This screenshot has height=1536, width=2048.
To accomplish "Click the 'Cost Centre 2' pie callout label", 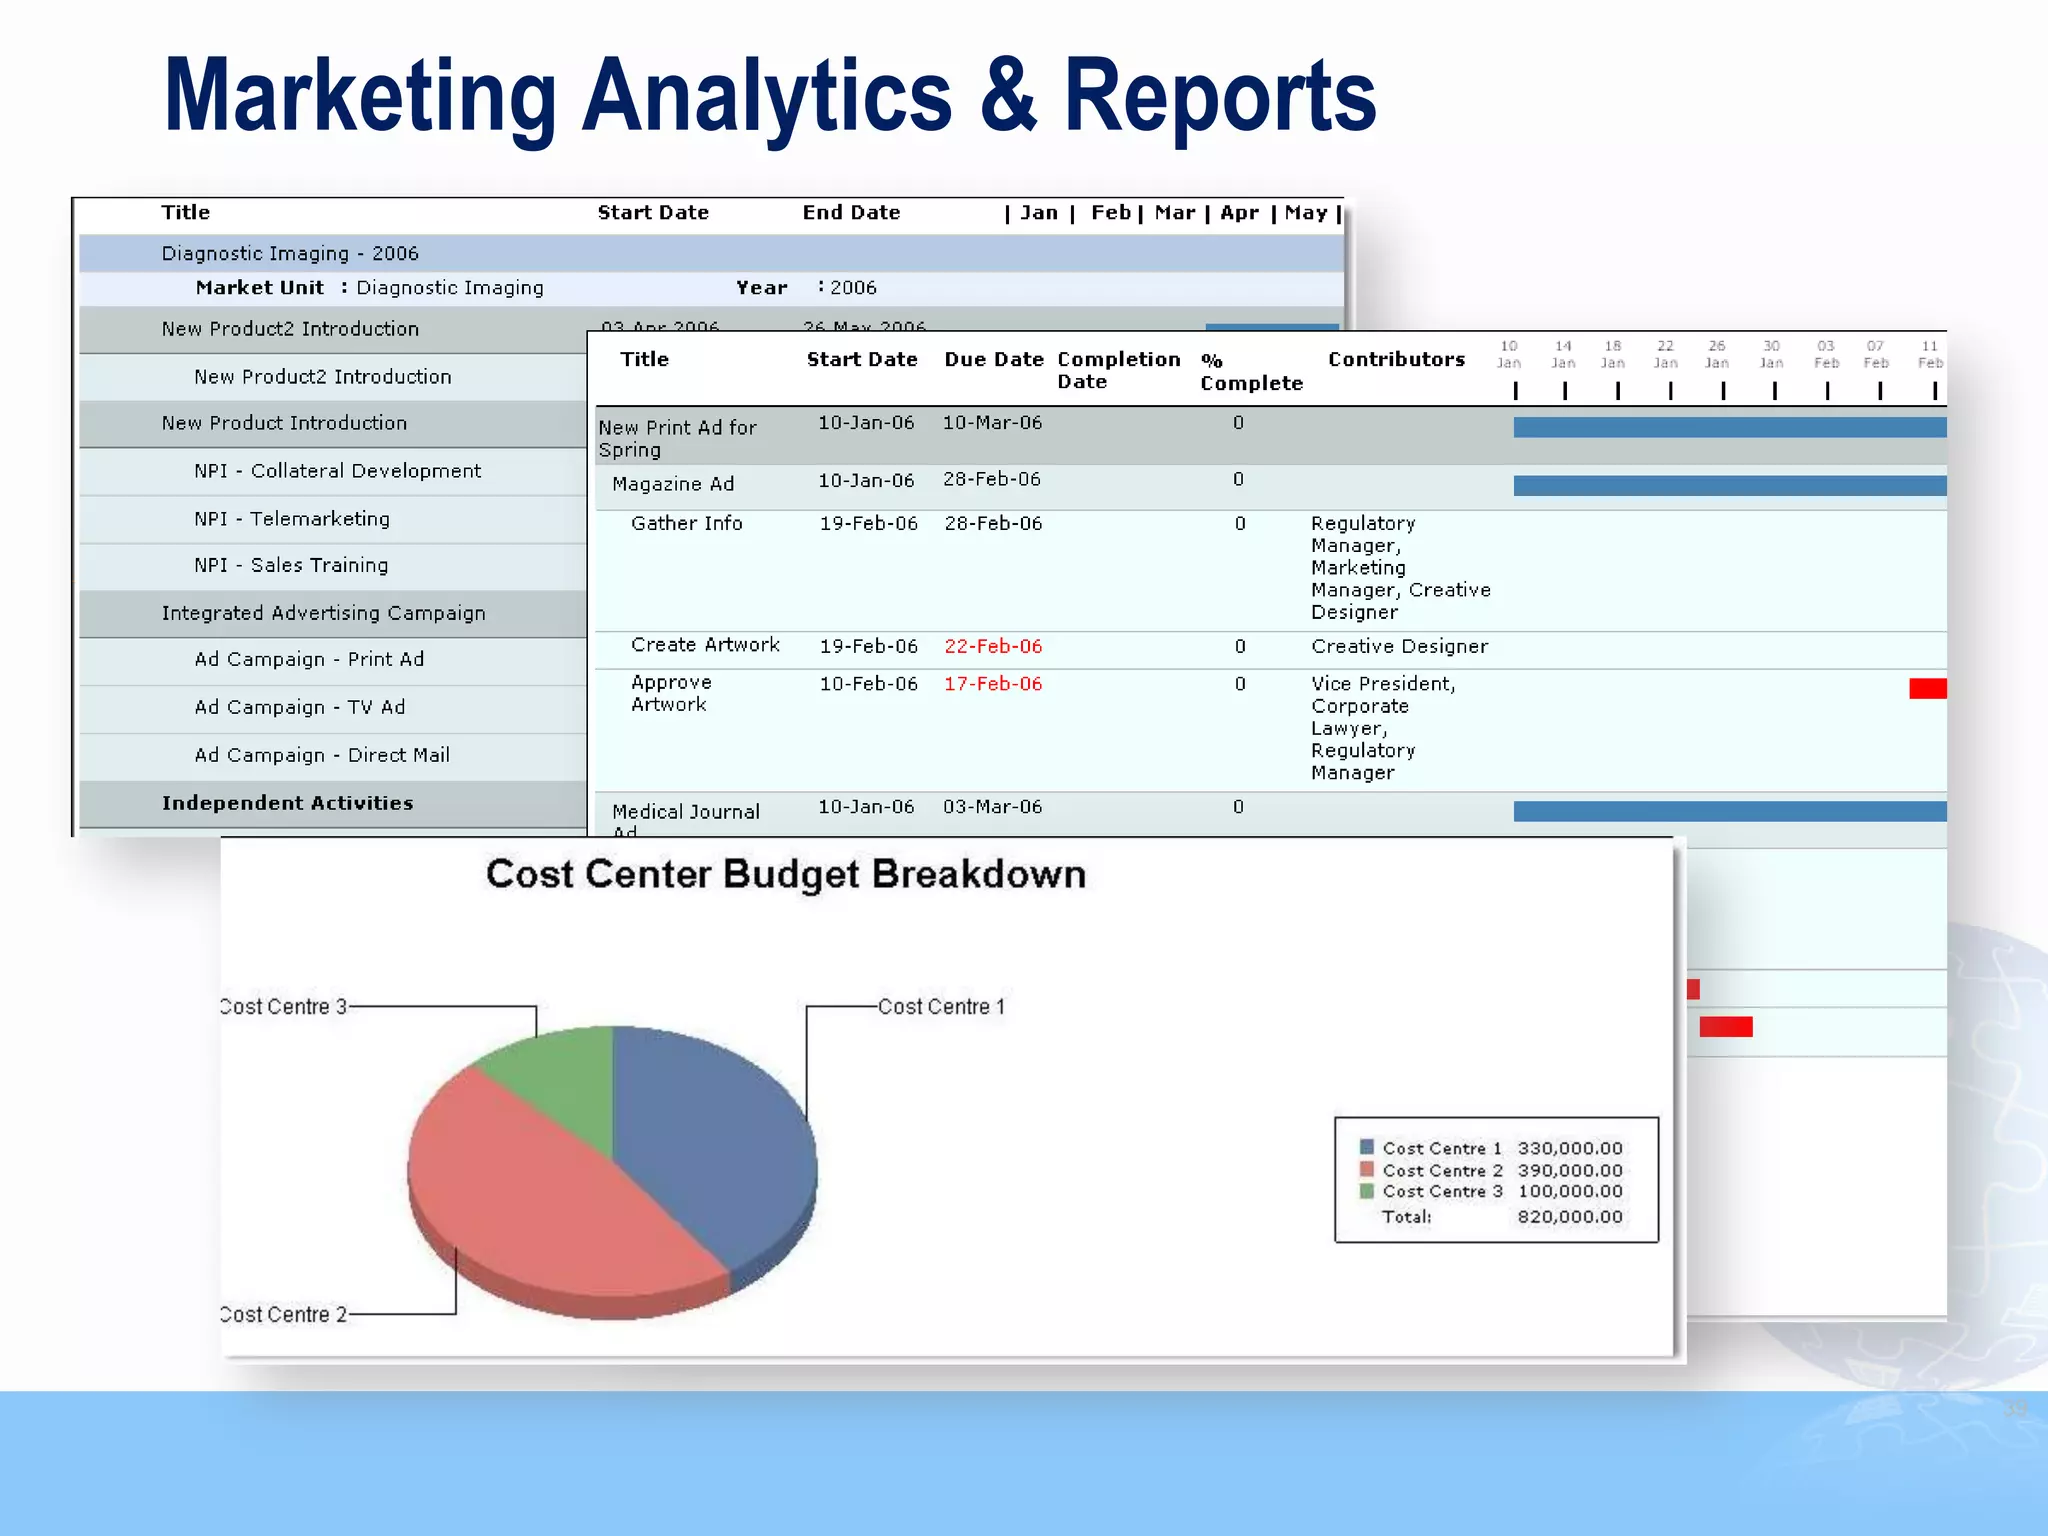I will point(284,1315).
